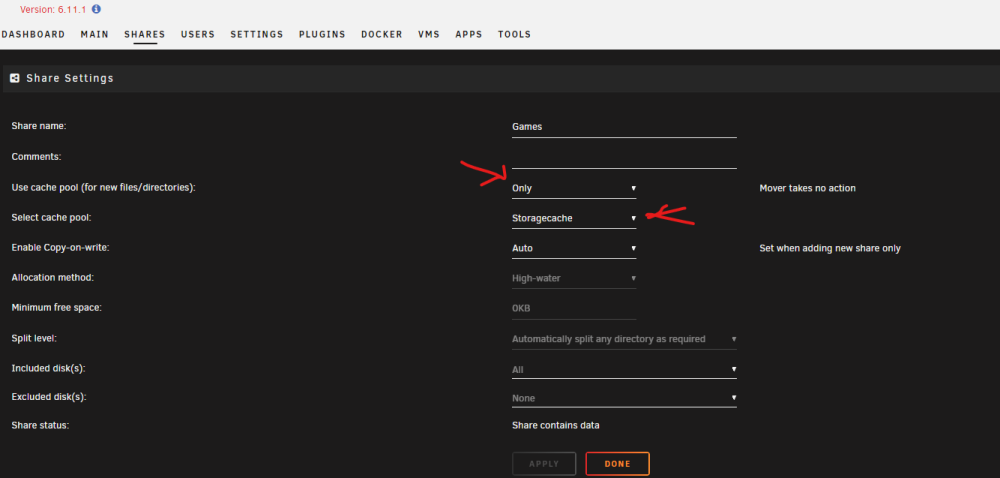1000x478 pixels.
Task: Open the Users tab
Action: (x=198, y=34)
